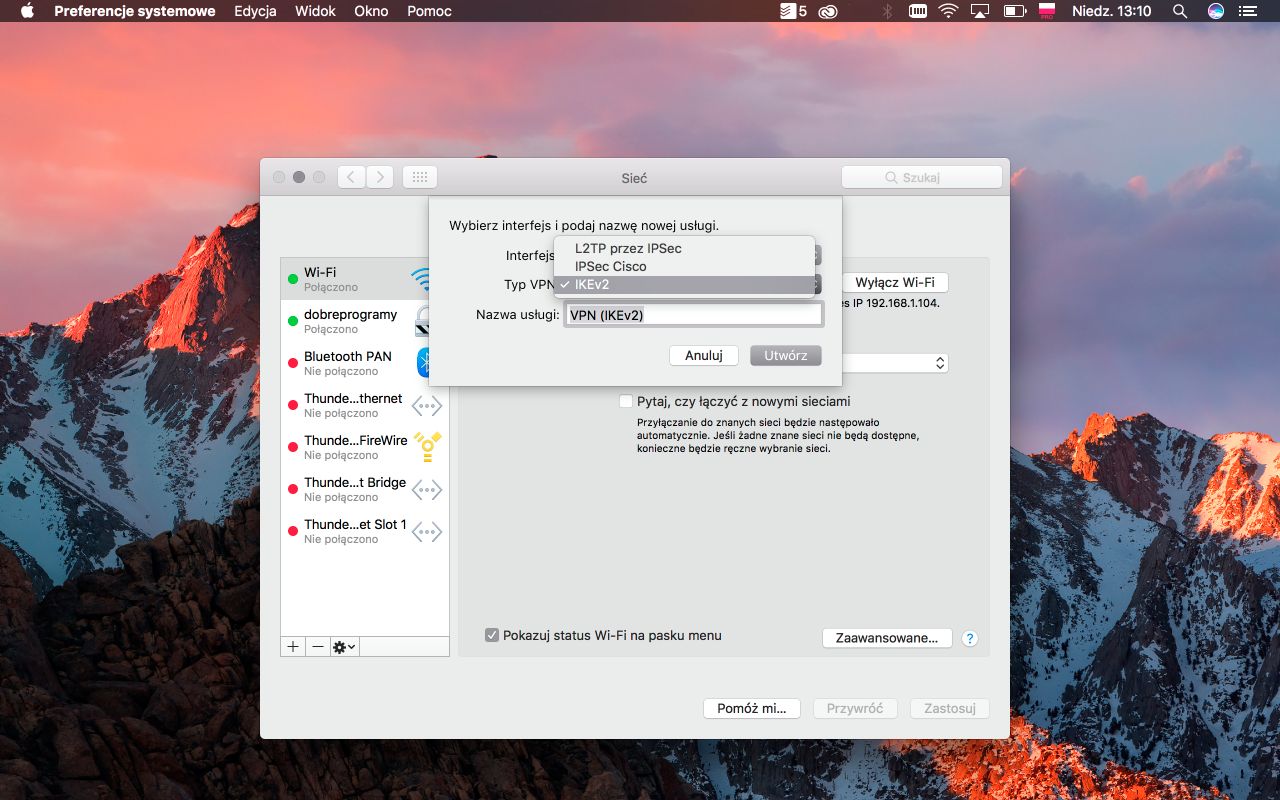Click the Przywróć button
The height and width of the screenshot is (800, 1280).
[x=855, y=708]
